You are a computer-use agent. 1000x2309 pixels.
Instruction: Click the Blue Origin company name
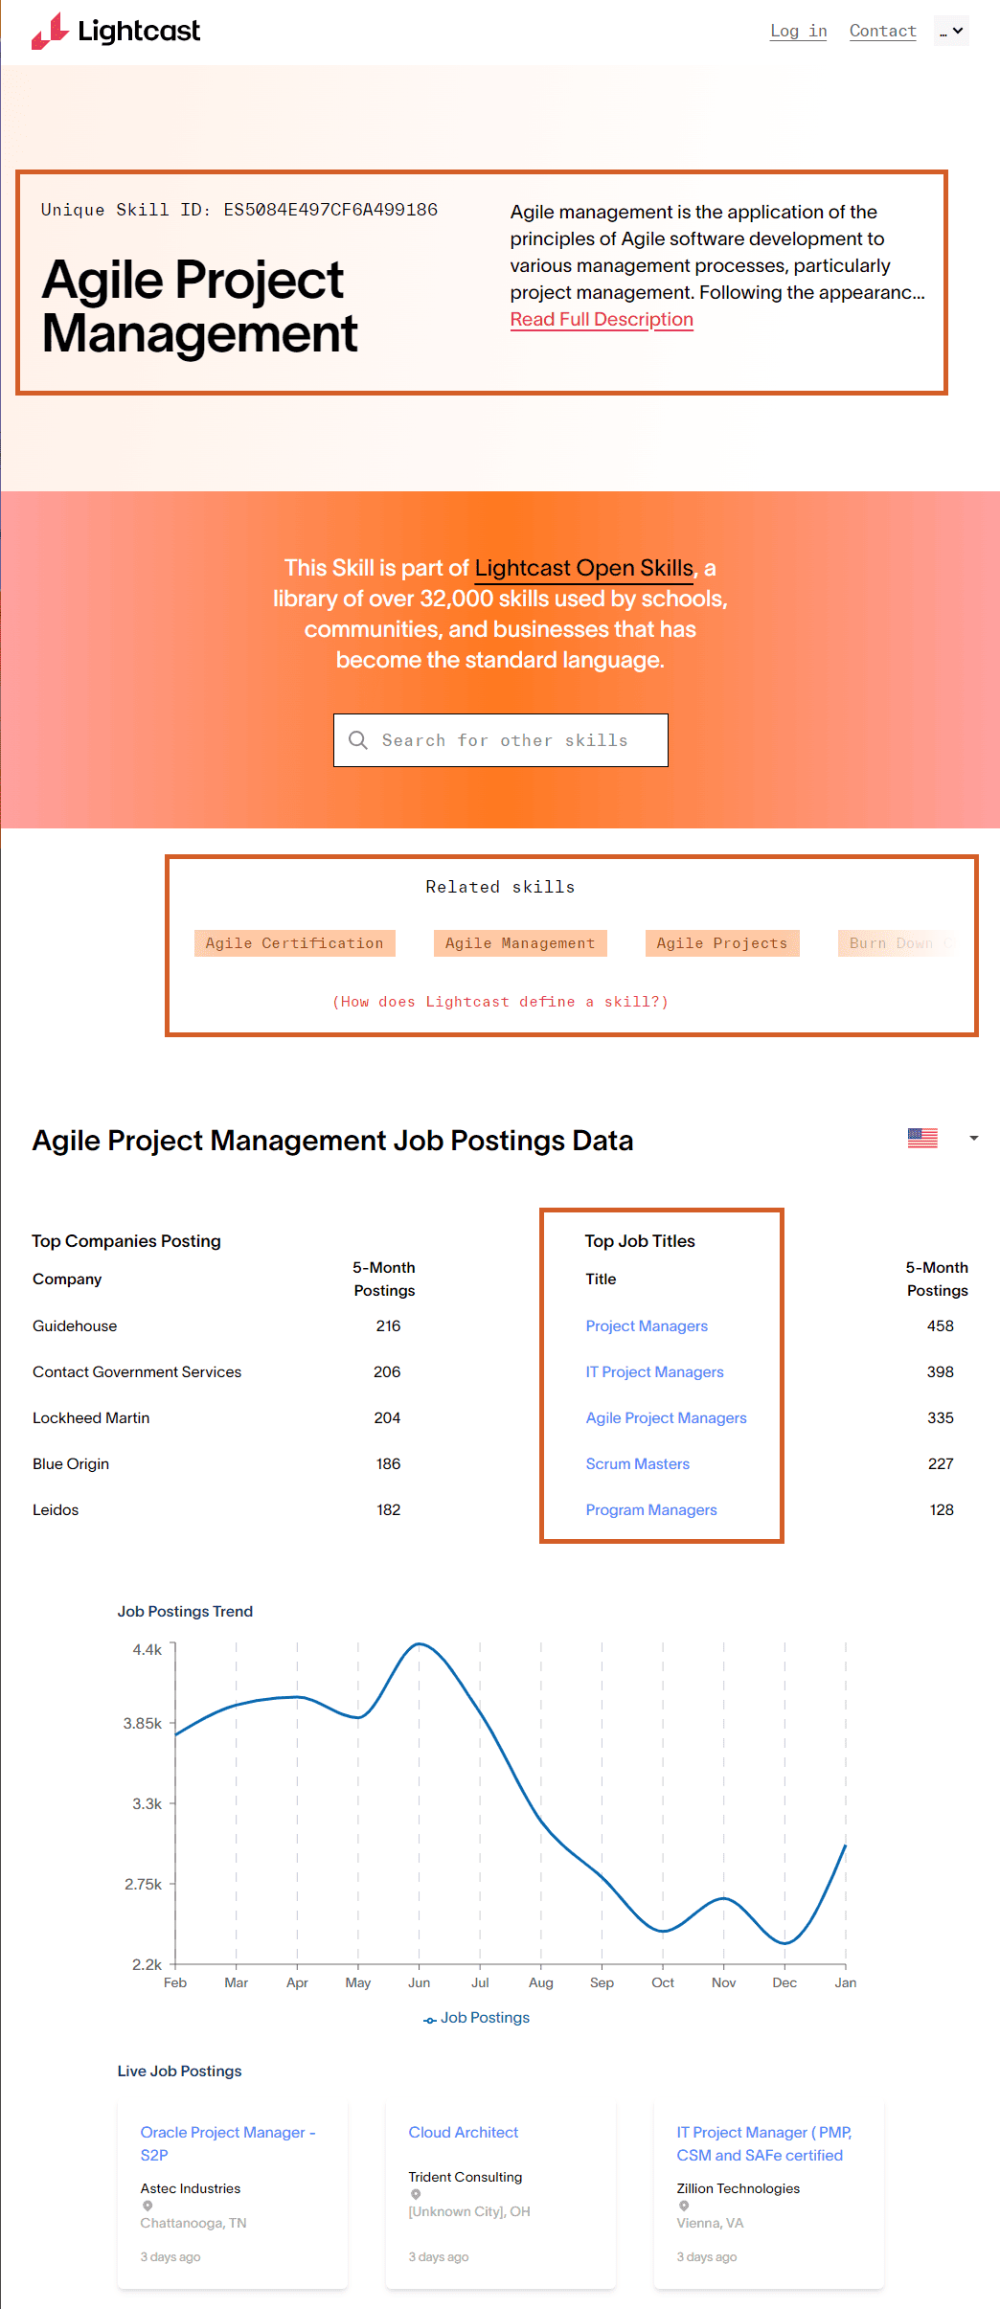[x=71, y=1464]
